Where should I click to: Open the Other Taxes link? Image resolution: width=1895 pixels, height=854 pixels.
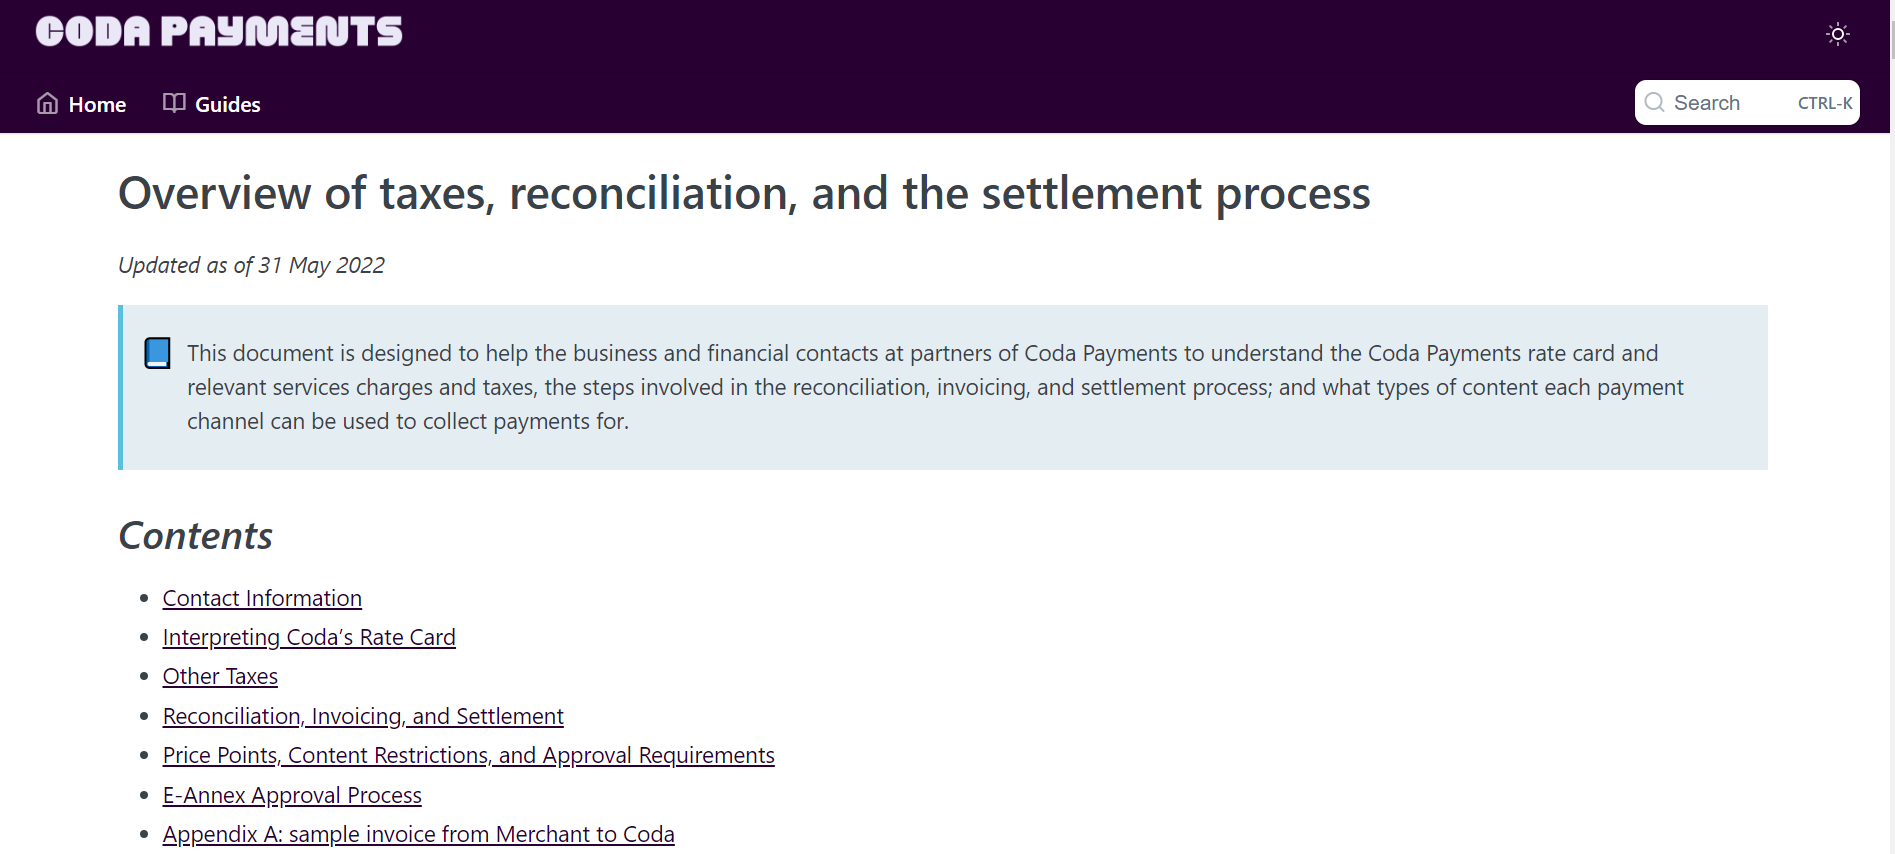click(x=220, y=676)
